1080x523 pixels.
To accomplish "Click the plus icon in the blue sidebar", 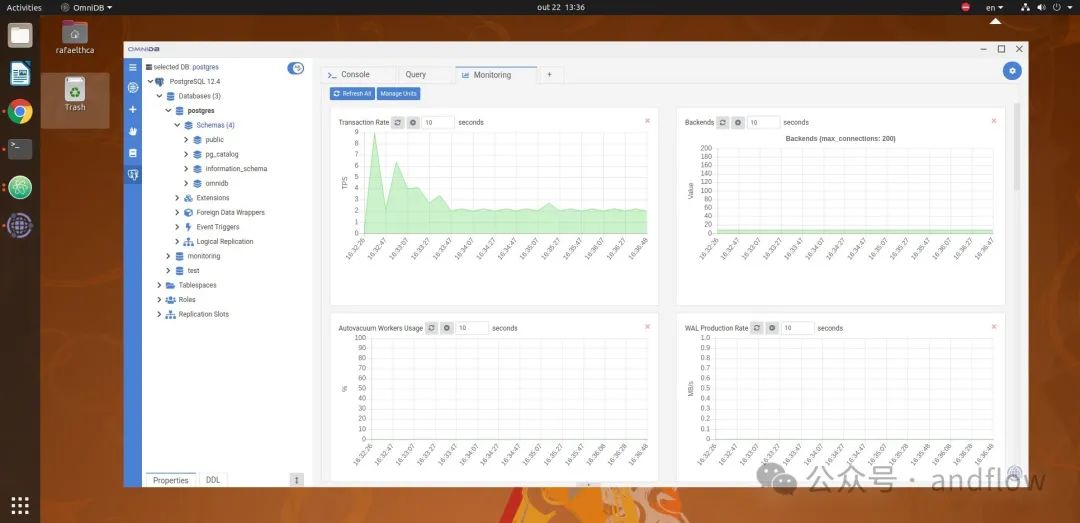I will tap(133, 110).
